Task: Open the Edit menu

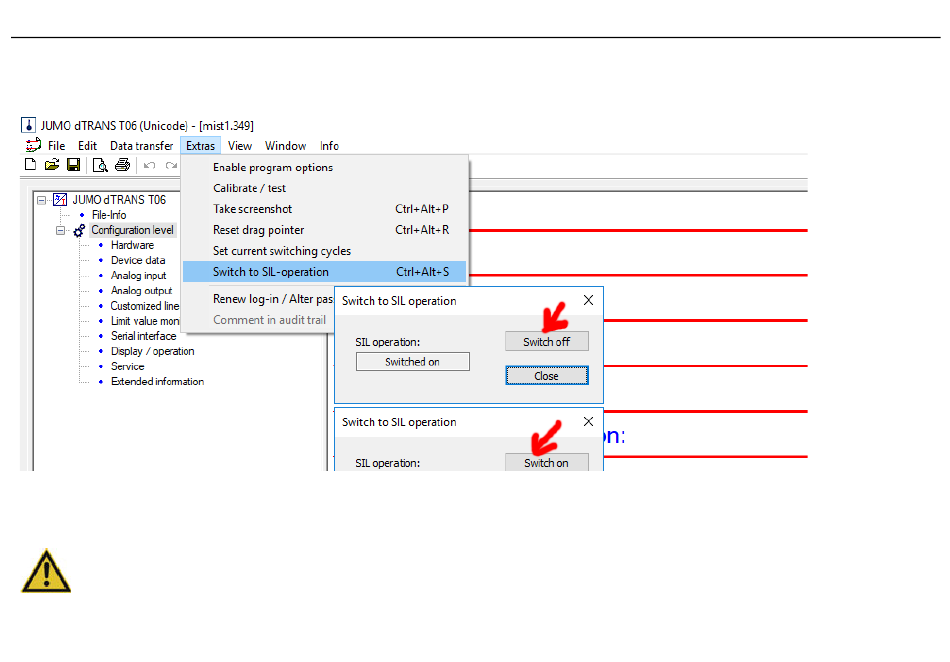Action: click(x=87, y=146)
